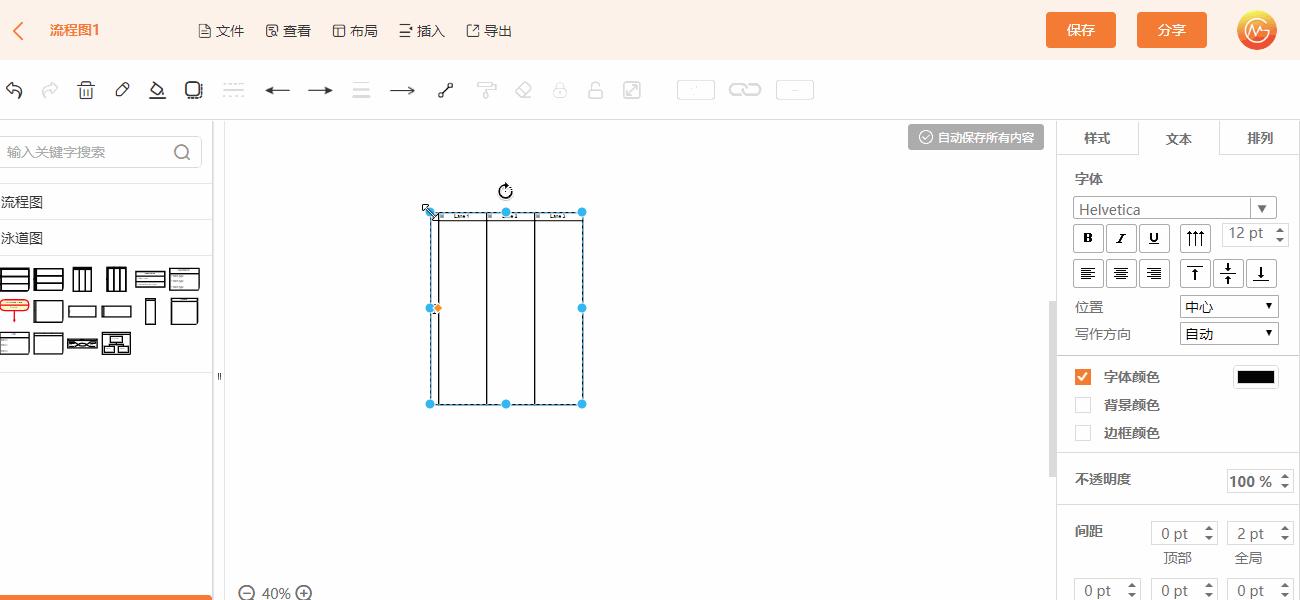1300x600 pixels.
Task: Open the 写作方向 dropdown set to 自动
Action: pyautogui.click(x=1229, y=334)
